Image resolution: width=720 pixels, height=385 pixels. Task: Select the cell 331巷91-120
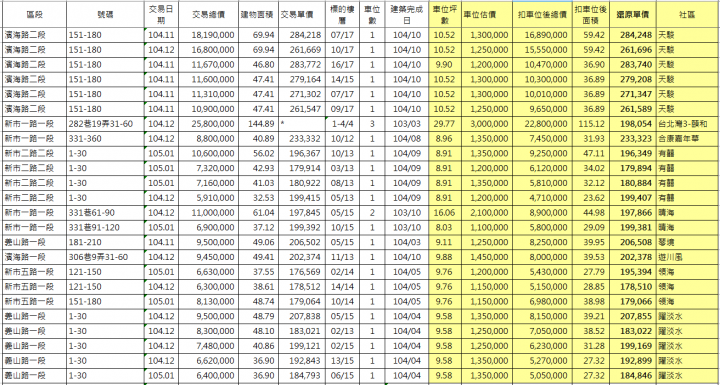(106, 227)
